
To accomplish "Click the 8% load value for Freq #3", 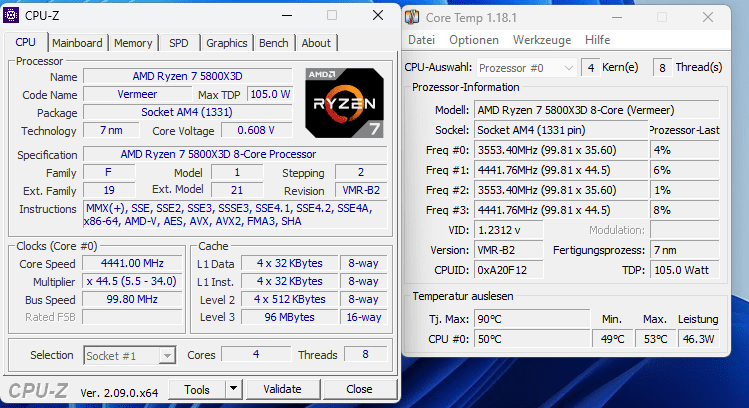I will pos(685,211).
